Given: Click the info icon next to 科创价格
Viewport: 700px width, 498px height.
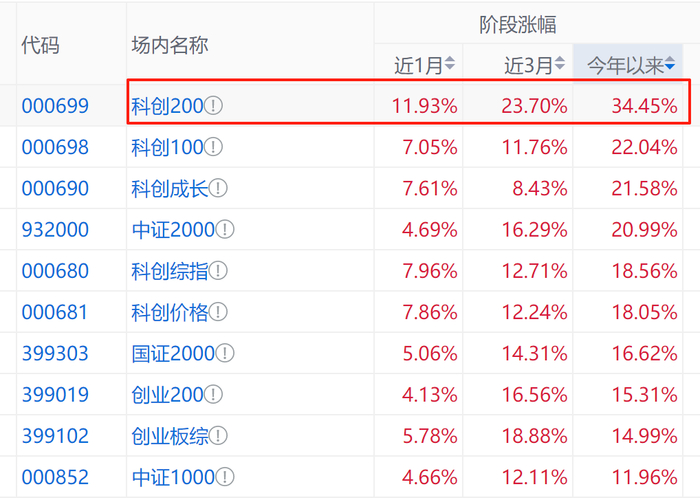Looking at the screenshot, I should pyautogui.click(x=218, y=311).
